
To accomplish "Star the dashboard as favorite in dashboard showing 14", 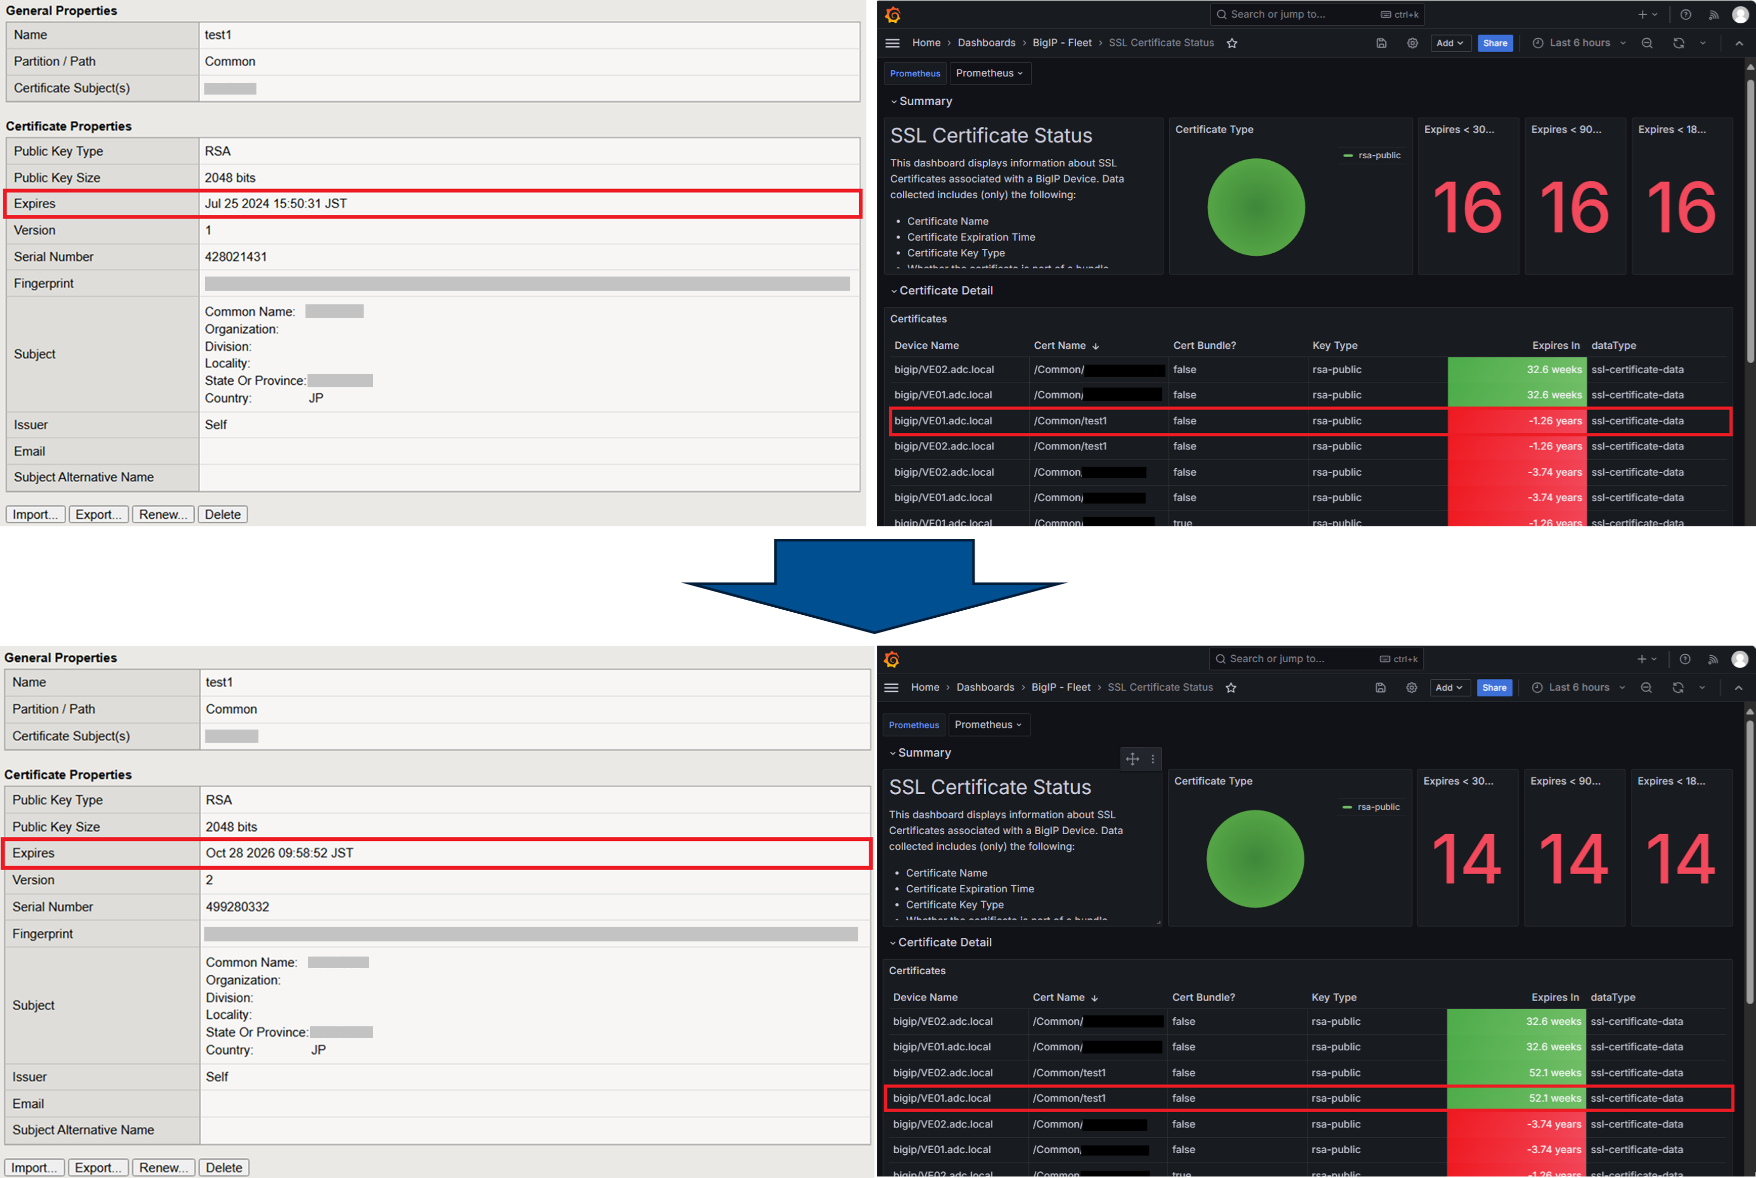I will tap(1231, 688).
